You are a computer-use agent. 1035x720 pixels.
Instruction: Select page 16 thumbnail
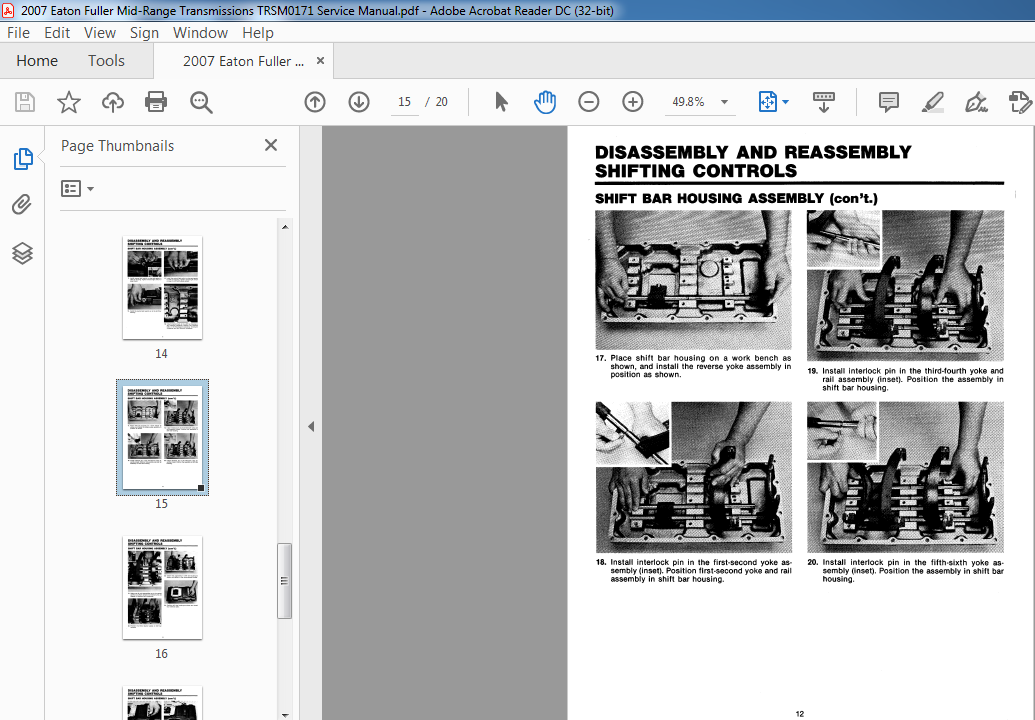(x=162, y=587)
